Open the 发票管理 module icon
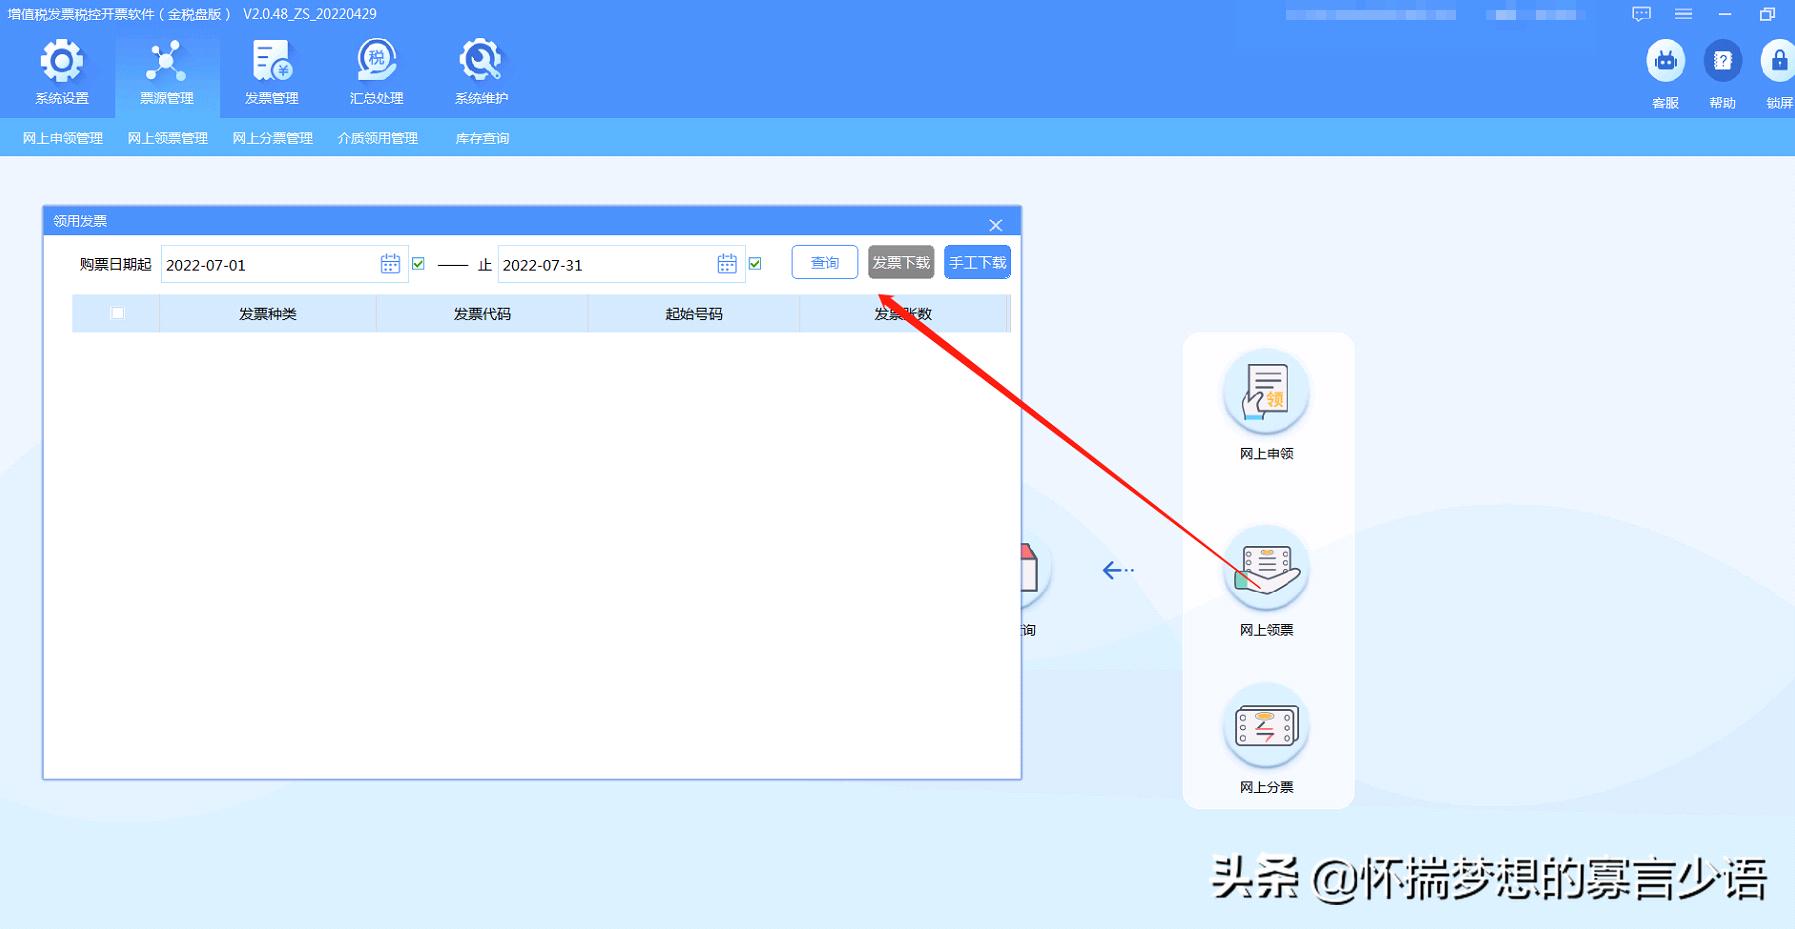 point(270,70)
